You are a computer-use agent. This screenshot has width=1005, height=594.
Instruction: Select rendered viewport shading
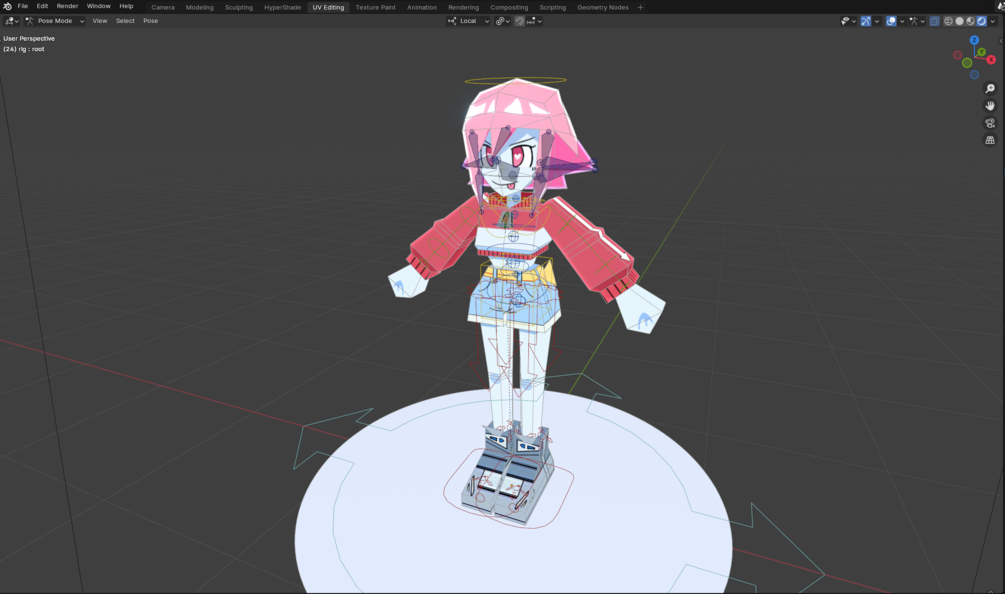pyautogui.click(x=981, y=21)
